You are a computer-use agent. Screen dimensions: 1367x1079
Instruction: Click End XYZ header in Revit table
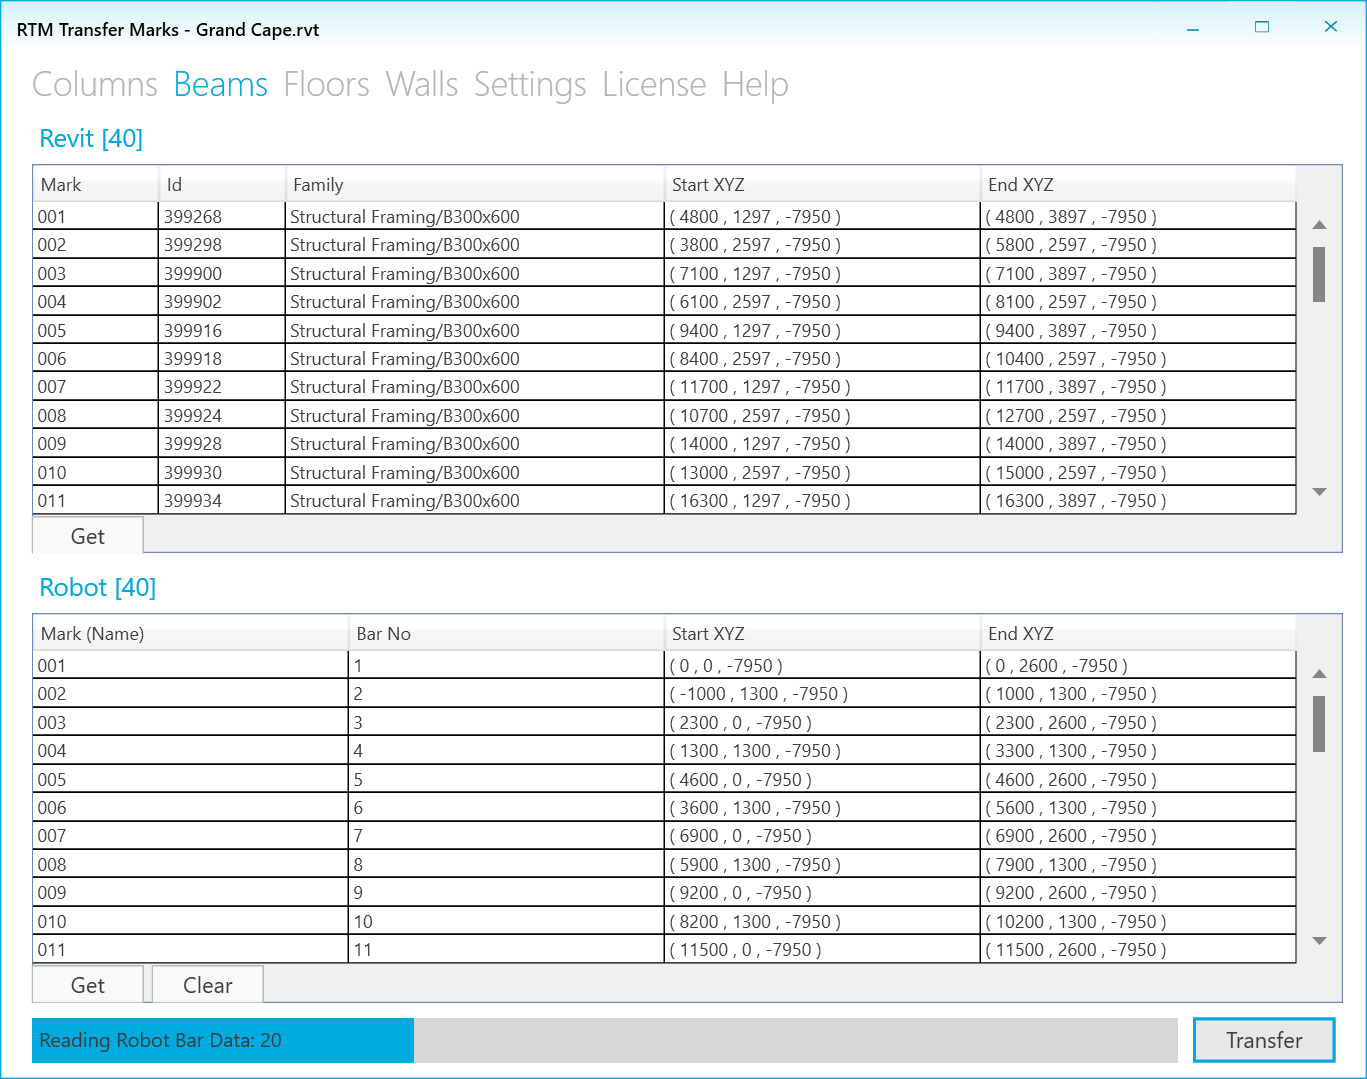tap(1138, 185)
